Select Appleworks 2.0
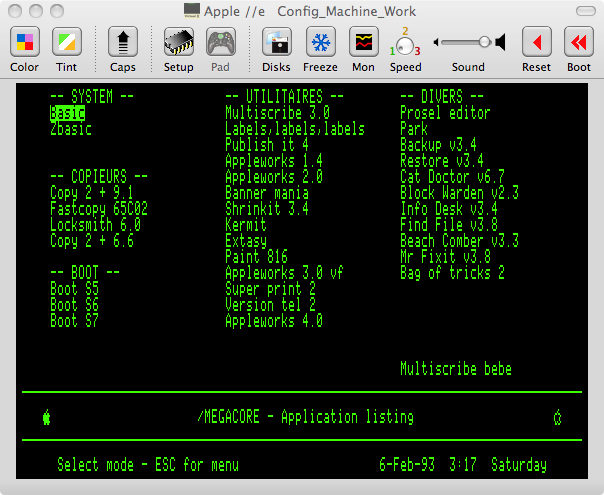The height and width of the screenshot is (495, 604). pos(274,177)
